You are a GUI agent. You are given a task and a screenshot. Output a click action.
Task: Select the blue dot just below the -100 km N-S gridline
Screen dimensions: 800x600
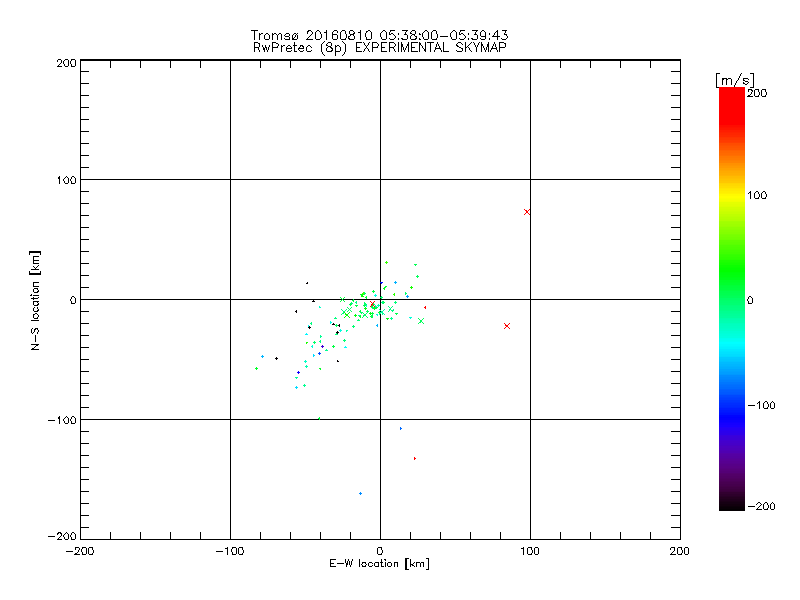401,429
